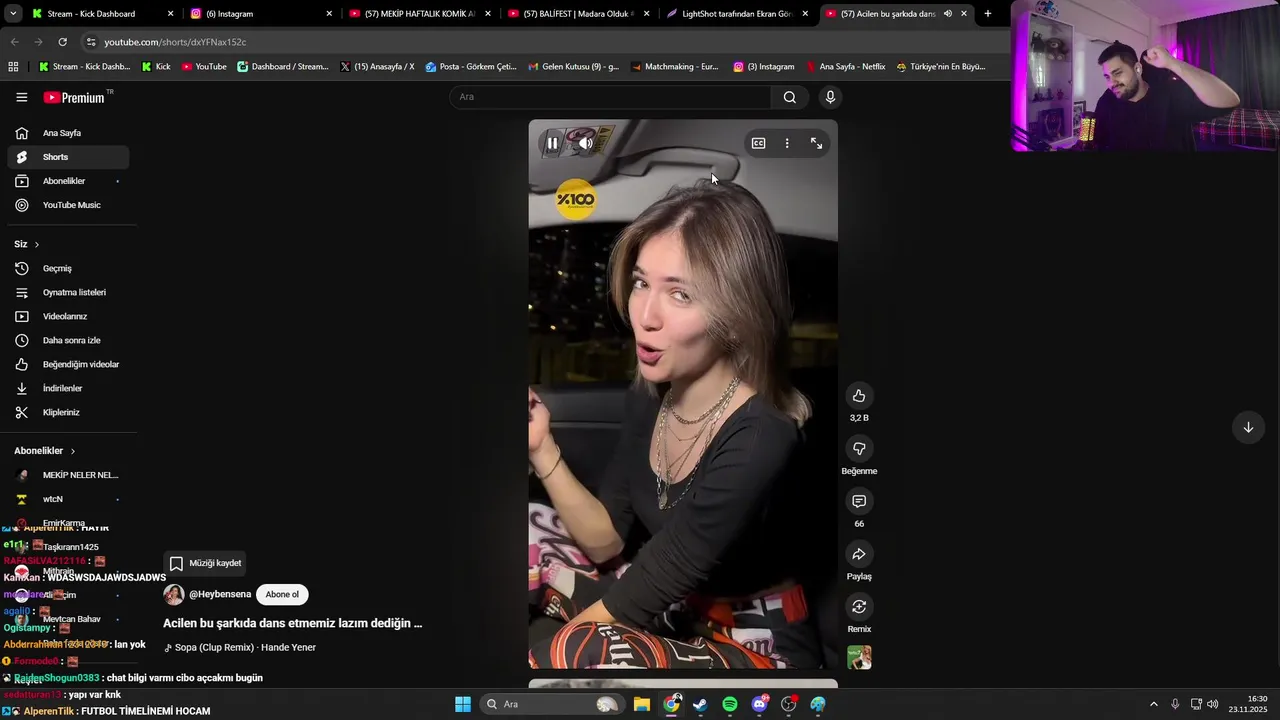This screenshot has height=720, width=1280.
Task: Open the tab search dropdown arrow
Action: pos(12,14)
